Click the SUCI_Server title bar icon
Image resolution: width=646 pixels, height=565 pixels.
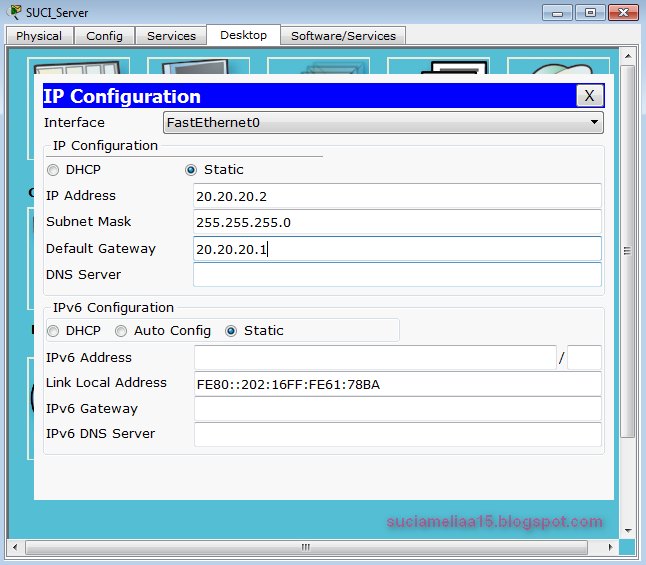coord(15,12)
